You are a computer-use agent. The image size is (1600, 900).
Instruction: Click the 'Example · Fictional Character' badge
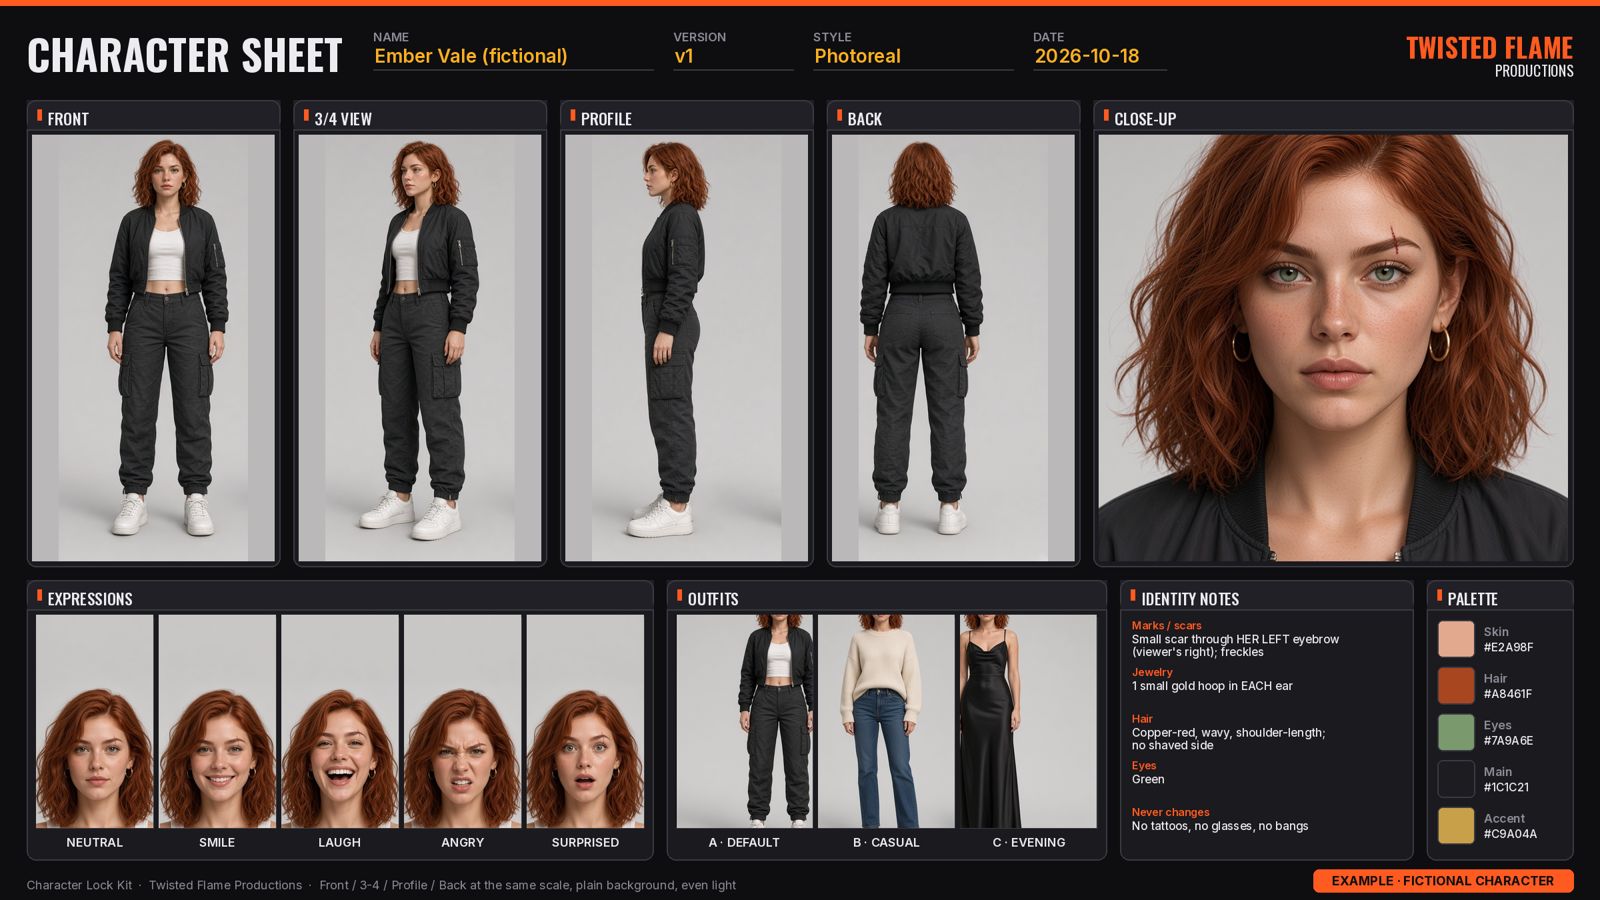pyautogui.click(x=1443, y=881)
